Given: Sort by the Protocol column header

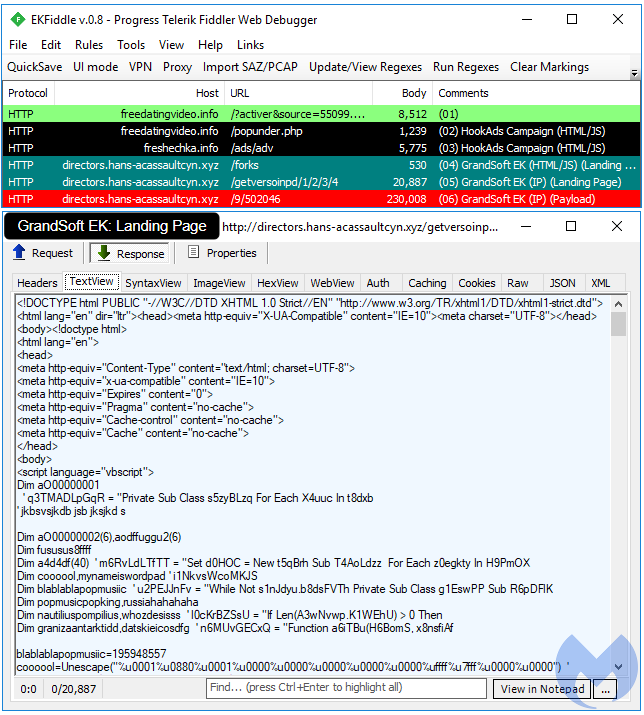Looking at the screenshot, I should pyautogui.click(x=28, y=93).
